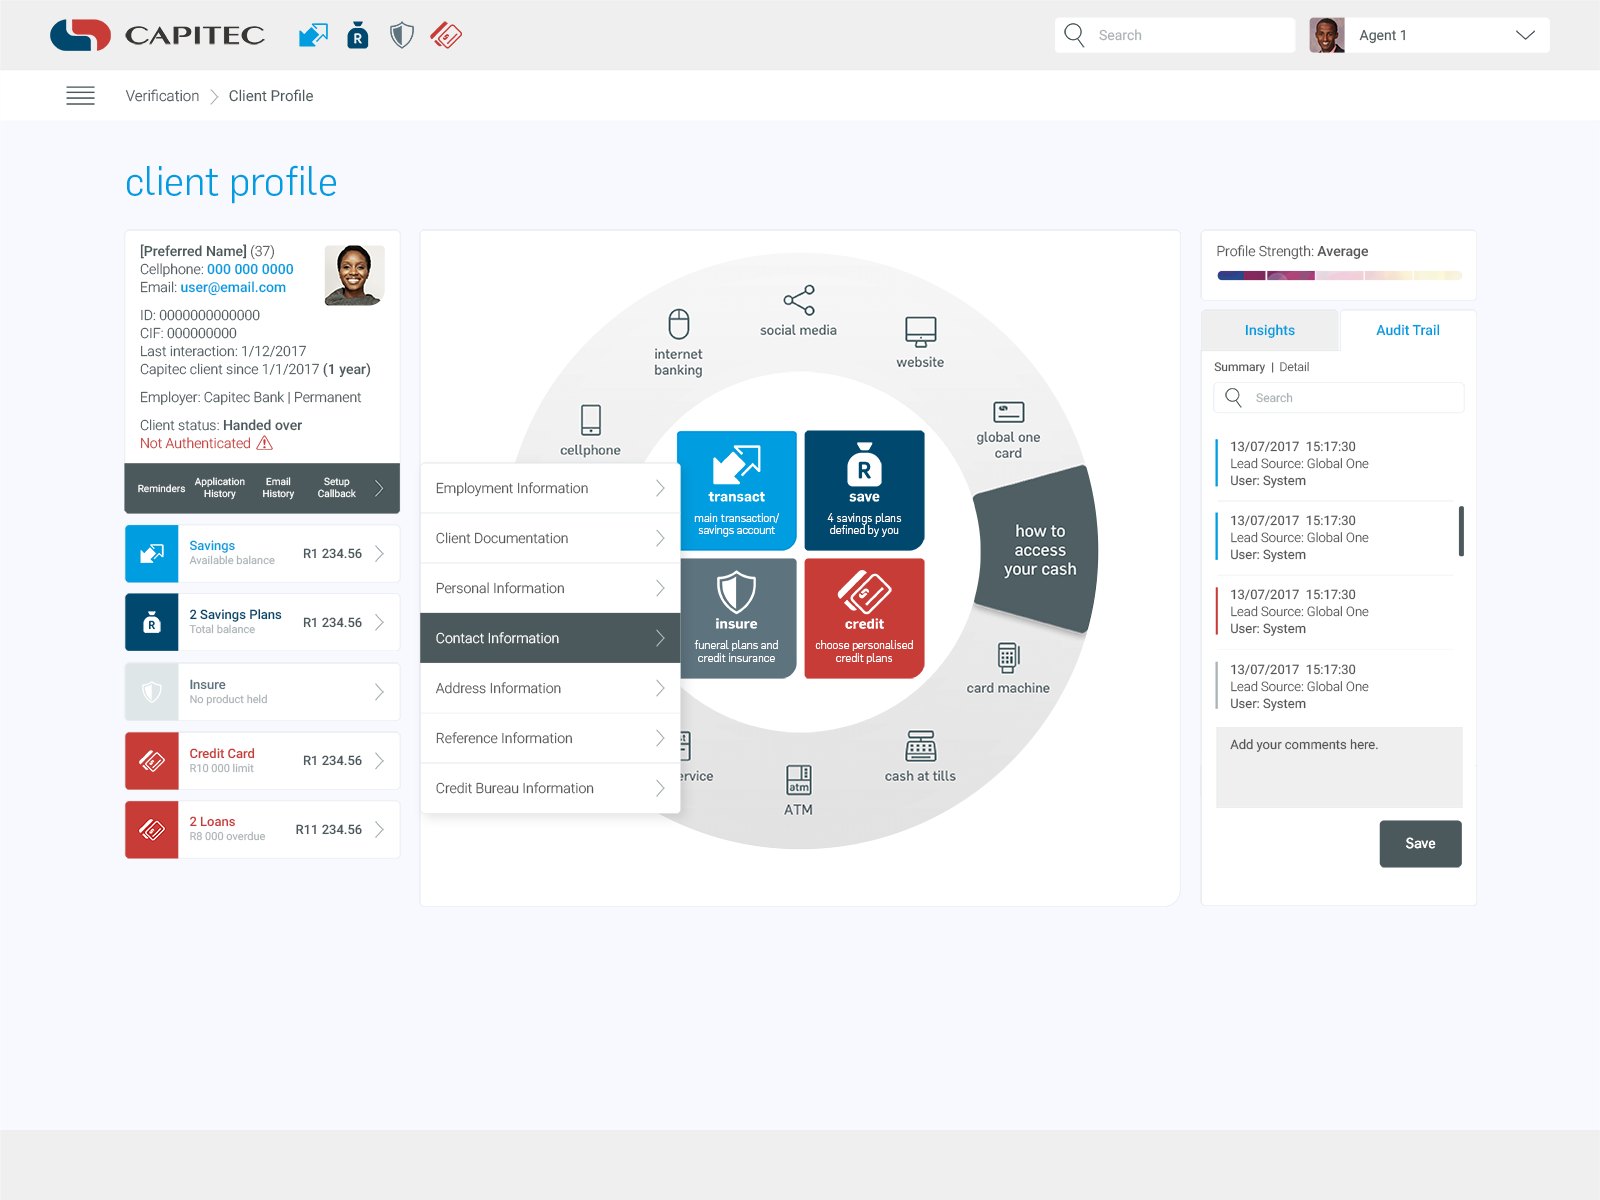Select the cellphone channel icon
The height and width of the screenshot is (1200, 1600).
click(591, 419)
